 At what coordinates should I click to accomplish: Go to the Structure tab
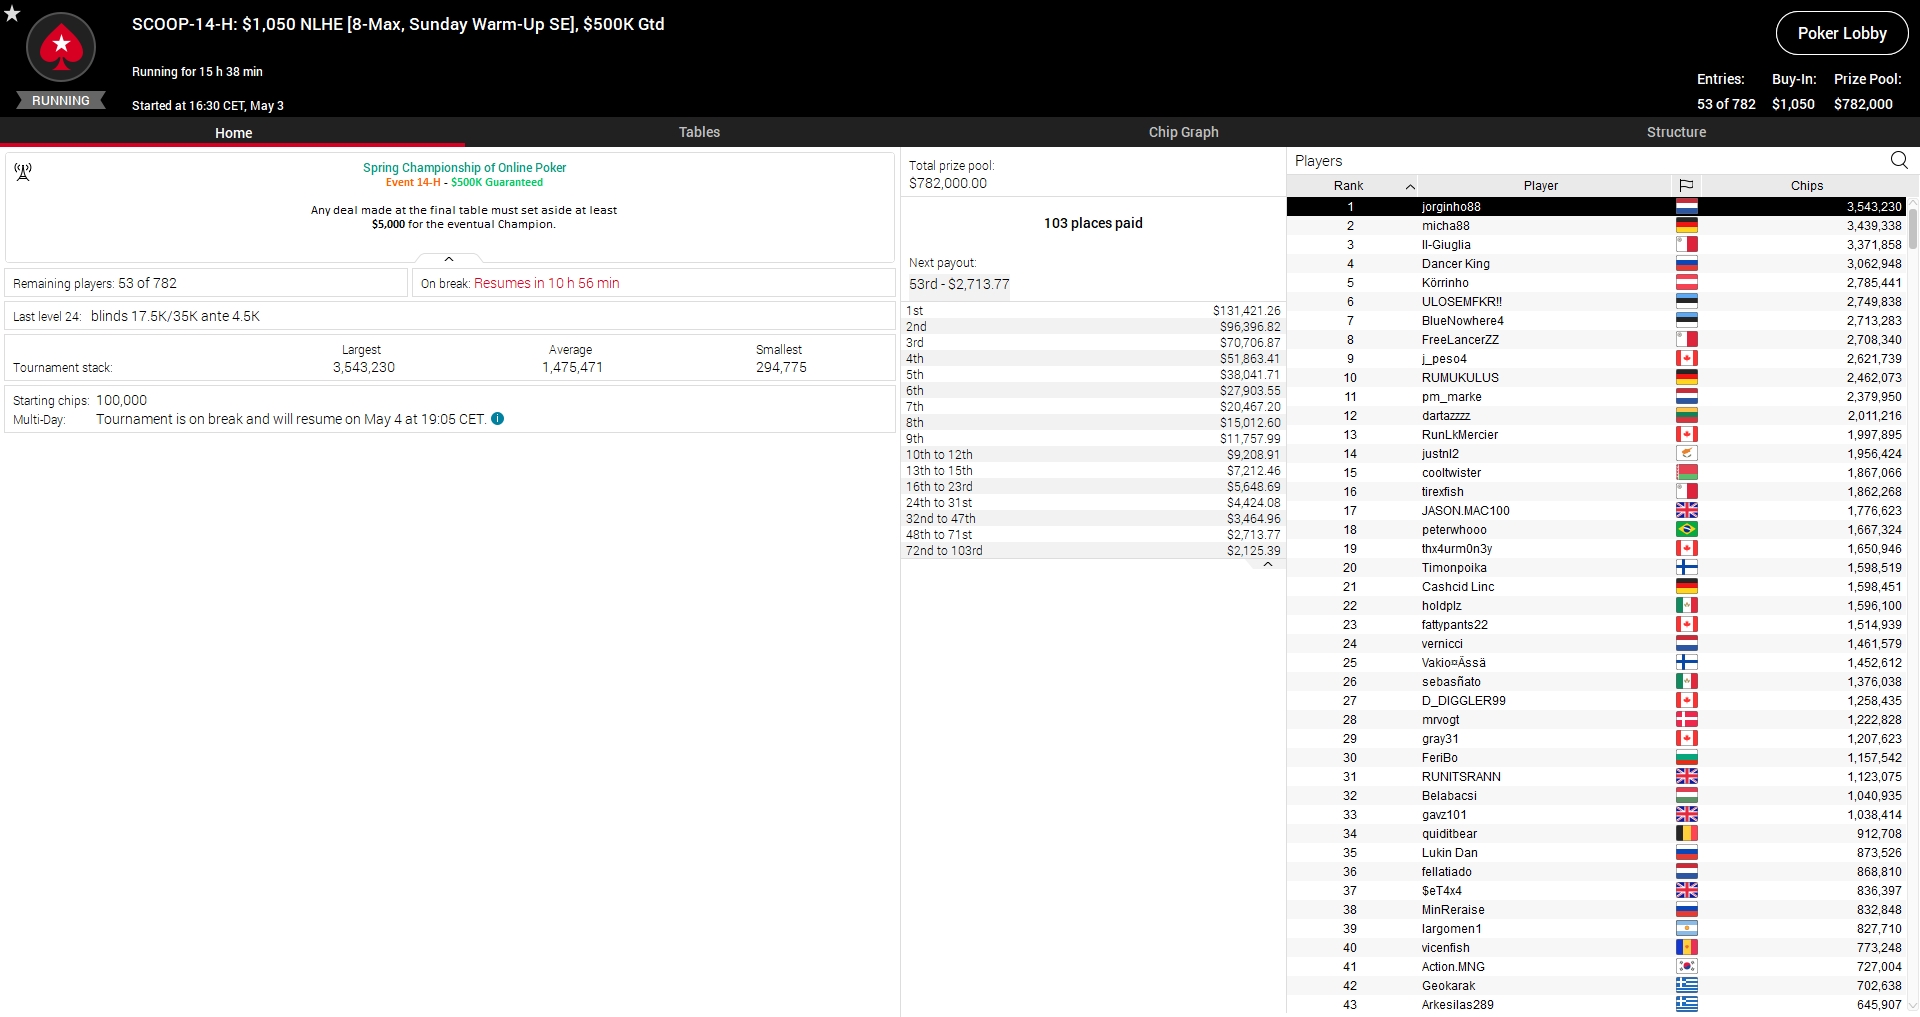pos(1676,132)
